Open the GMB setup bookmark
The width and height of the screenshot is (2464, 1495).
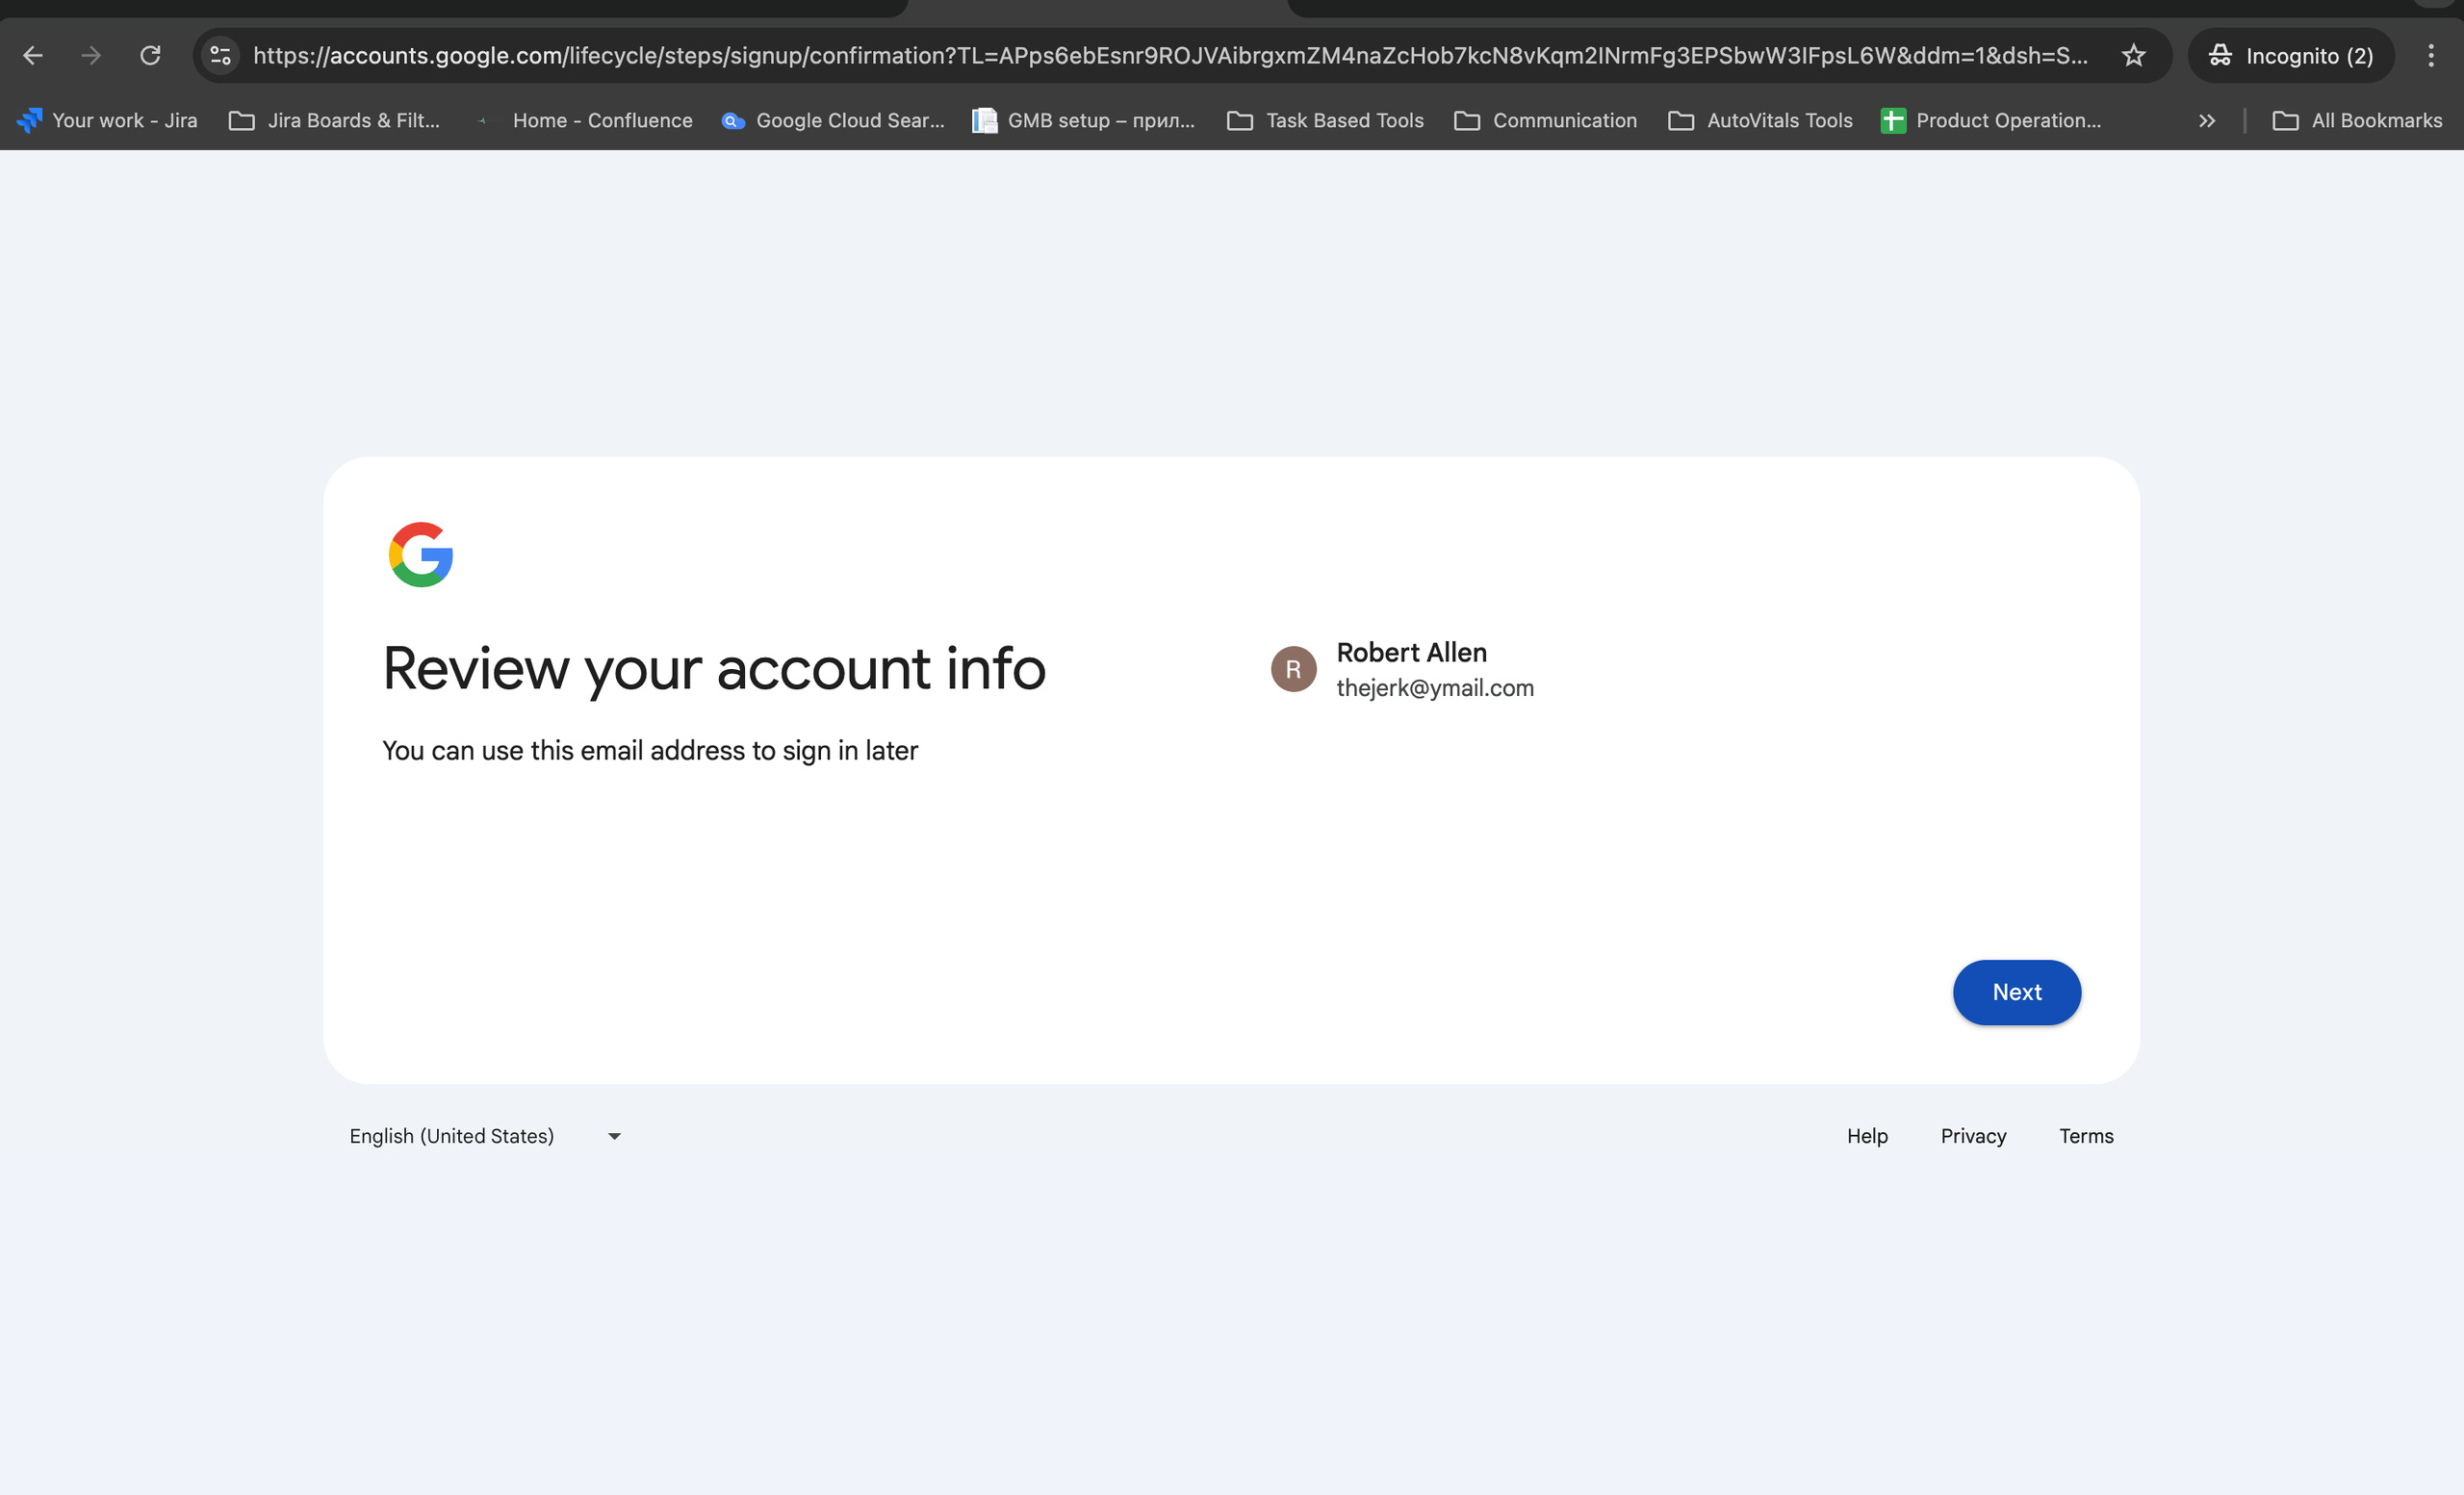1084,121
